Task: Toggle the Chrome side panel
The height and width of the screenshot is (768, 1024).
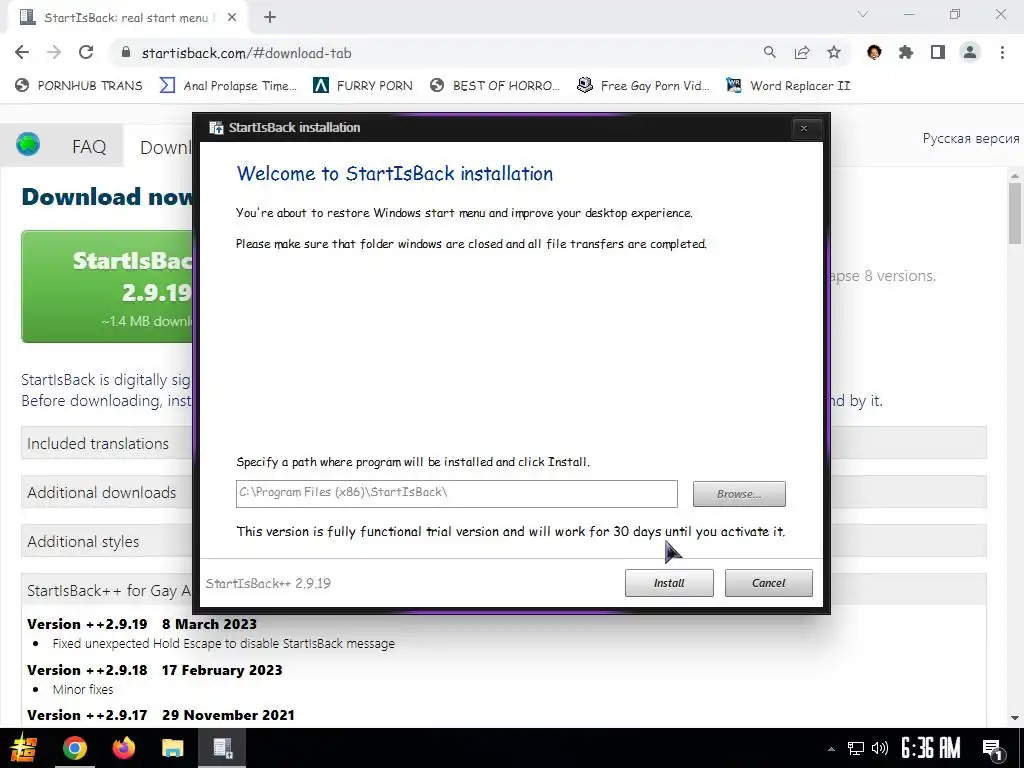Action: [x=938, y=52]
